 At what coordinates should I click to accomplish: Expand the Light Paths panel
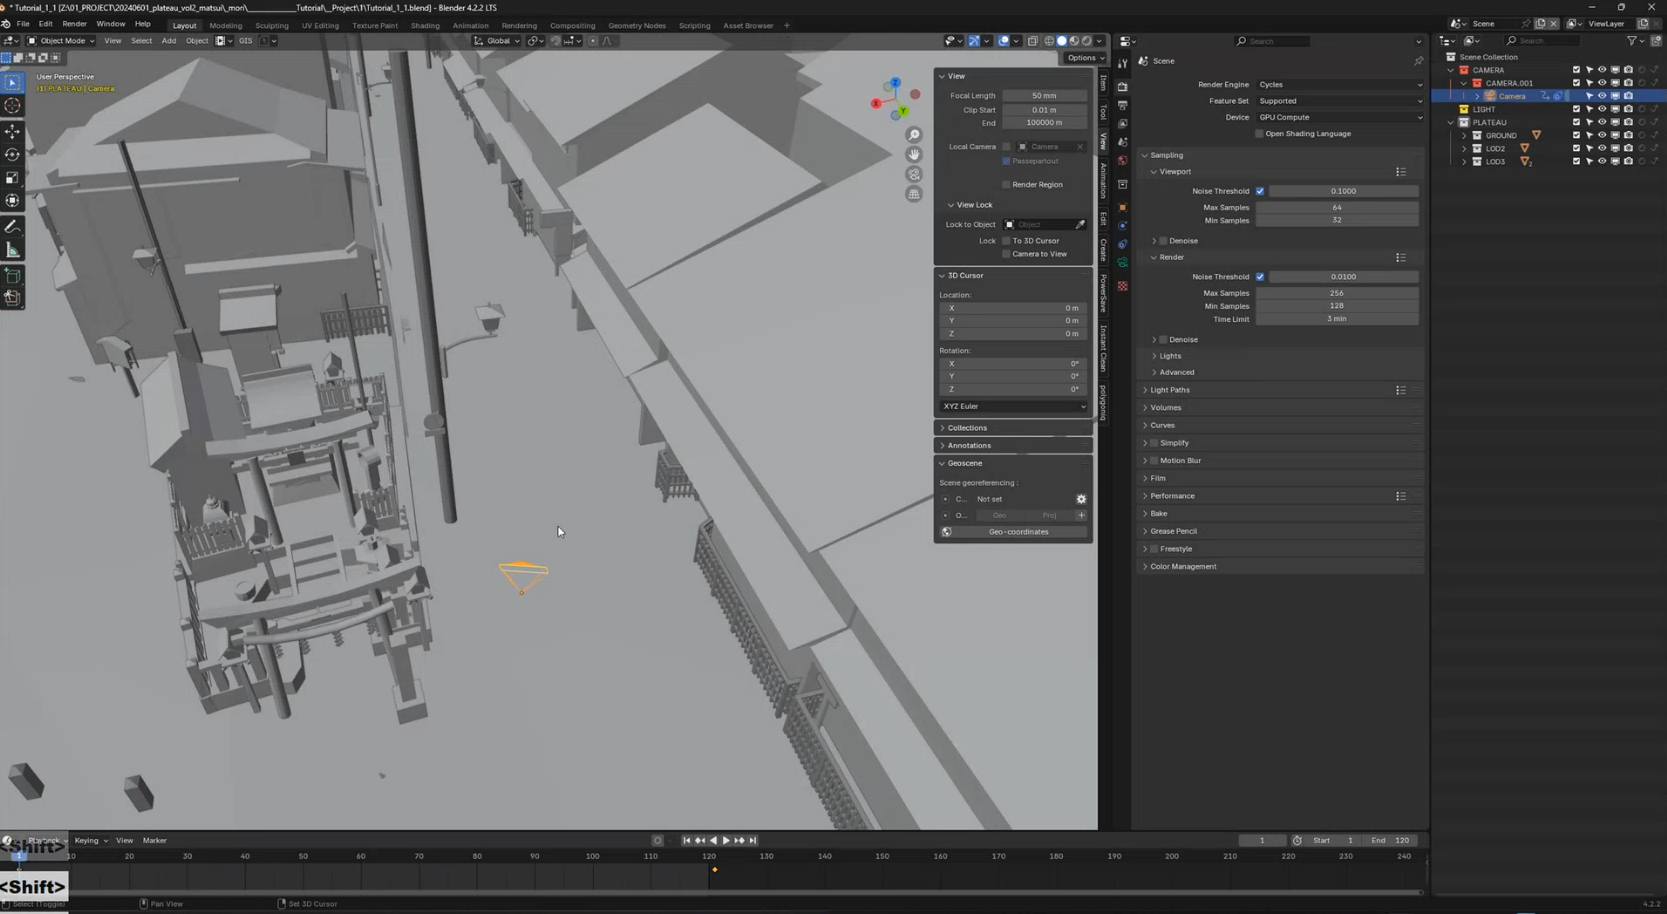click(1170, 390)
